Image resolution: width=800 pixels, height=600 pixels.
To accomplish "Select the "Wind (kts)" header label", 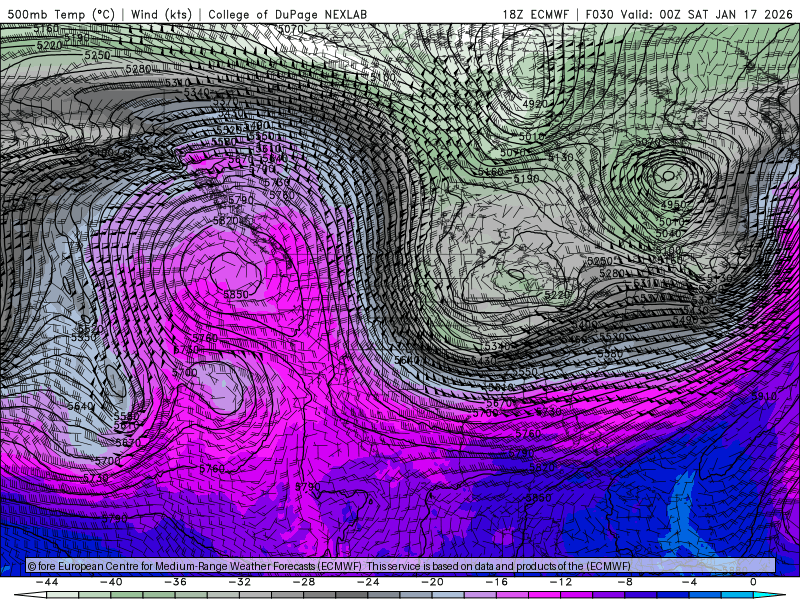I will pos(161,14).
